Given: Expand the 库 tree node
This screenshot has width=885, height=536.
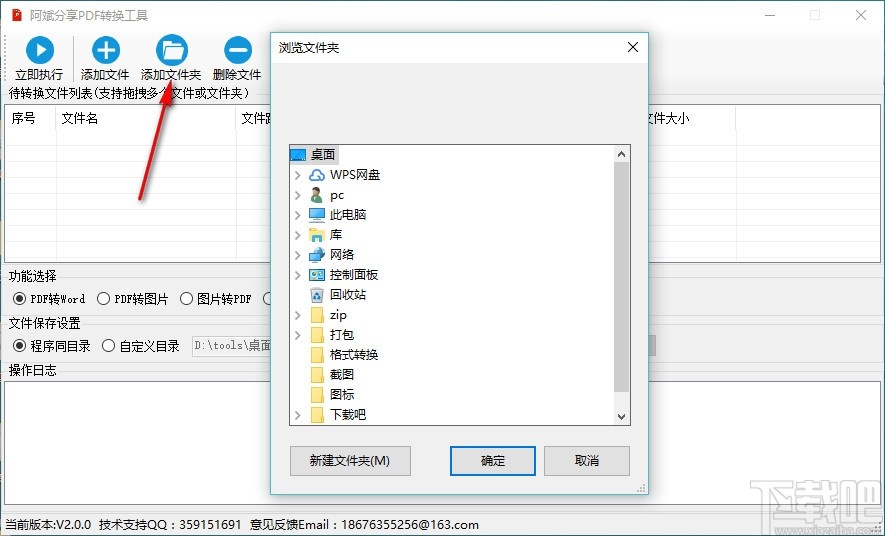Looking at the screenshot, I should 297,235.
